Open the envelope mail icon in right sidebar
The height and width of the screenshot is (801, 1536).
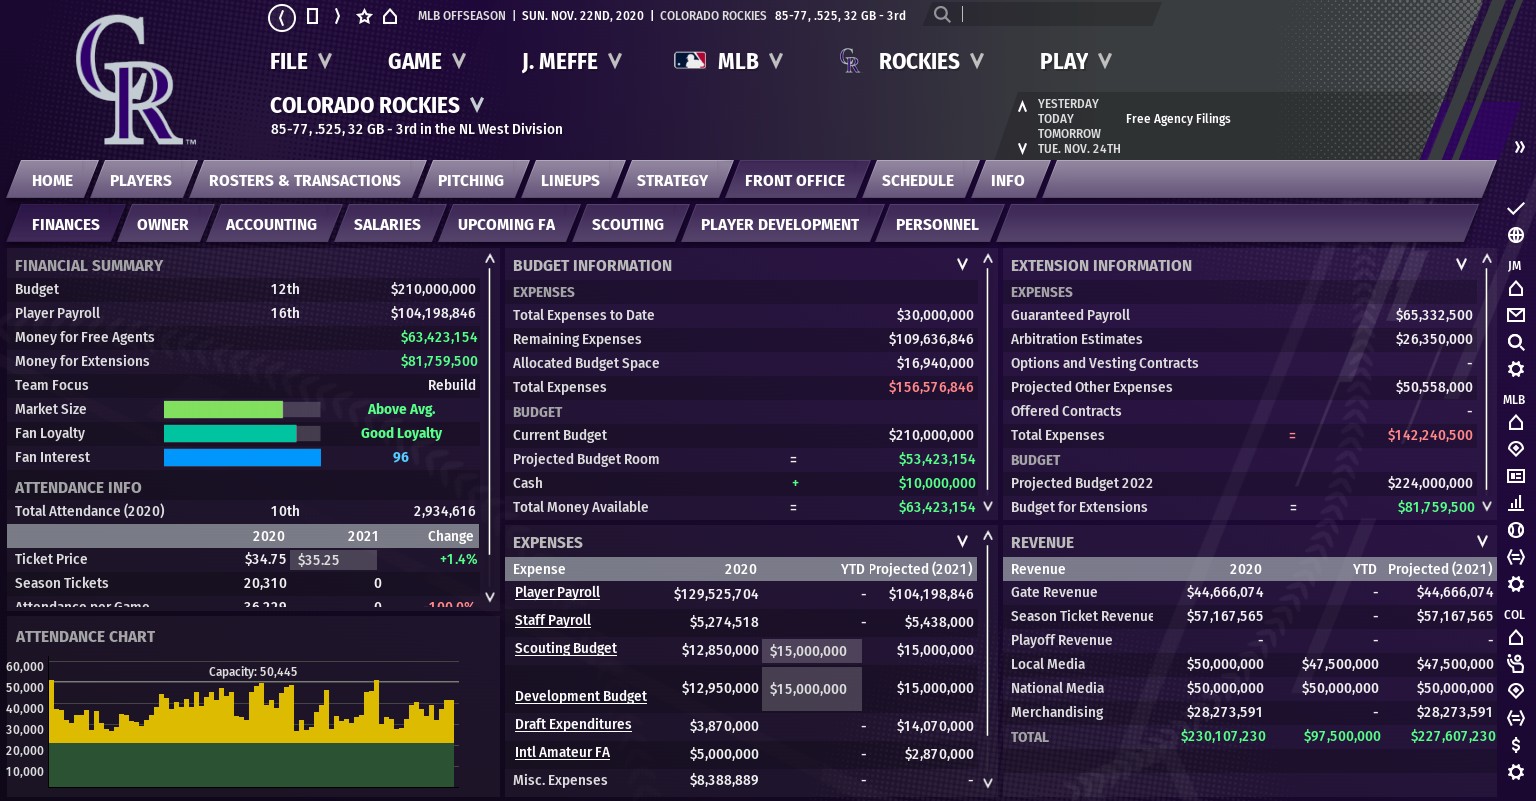[x=1516, y=315]
